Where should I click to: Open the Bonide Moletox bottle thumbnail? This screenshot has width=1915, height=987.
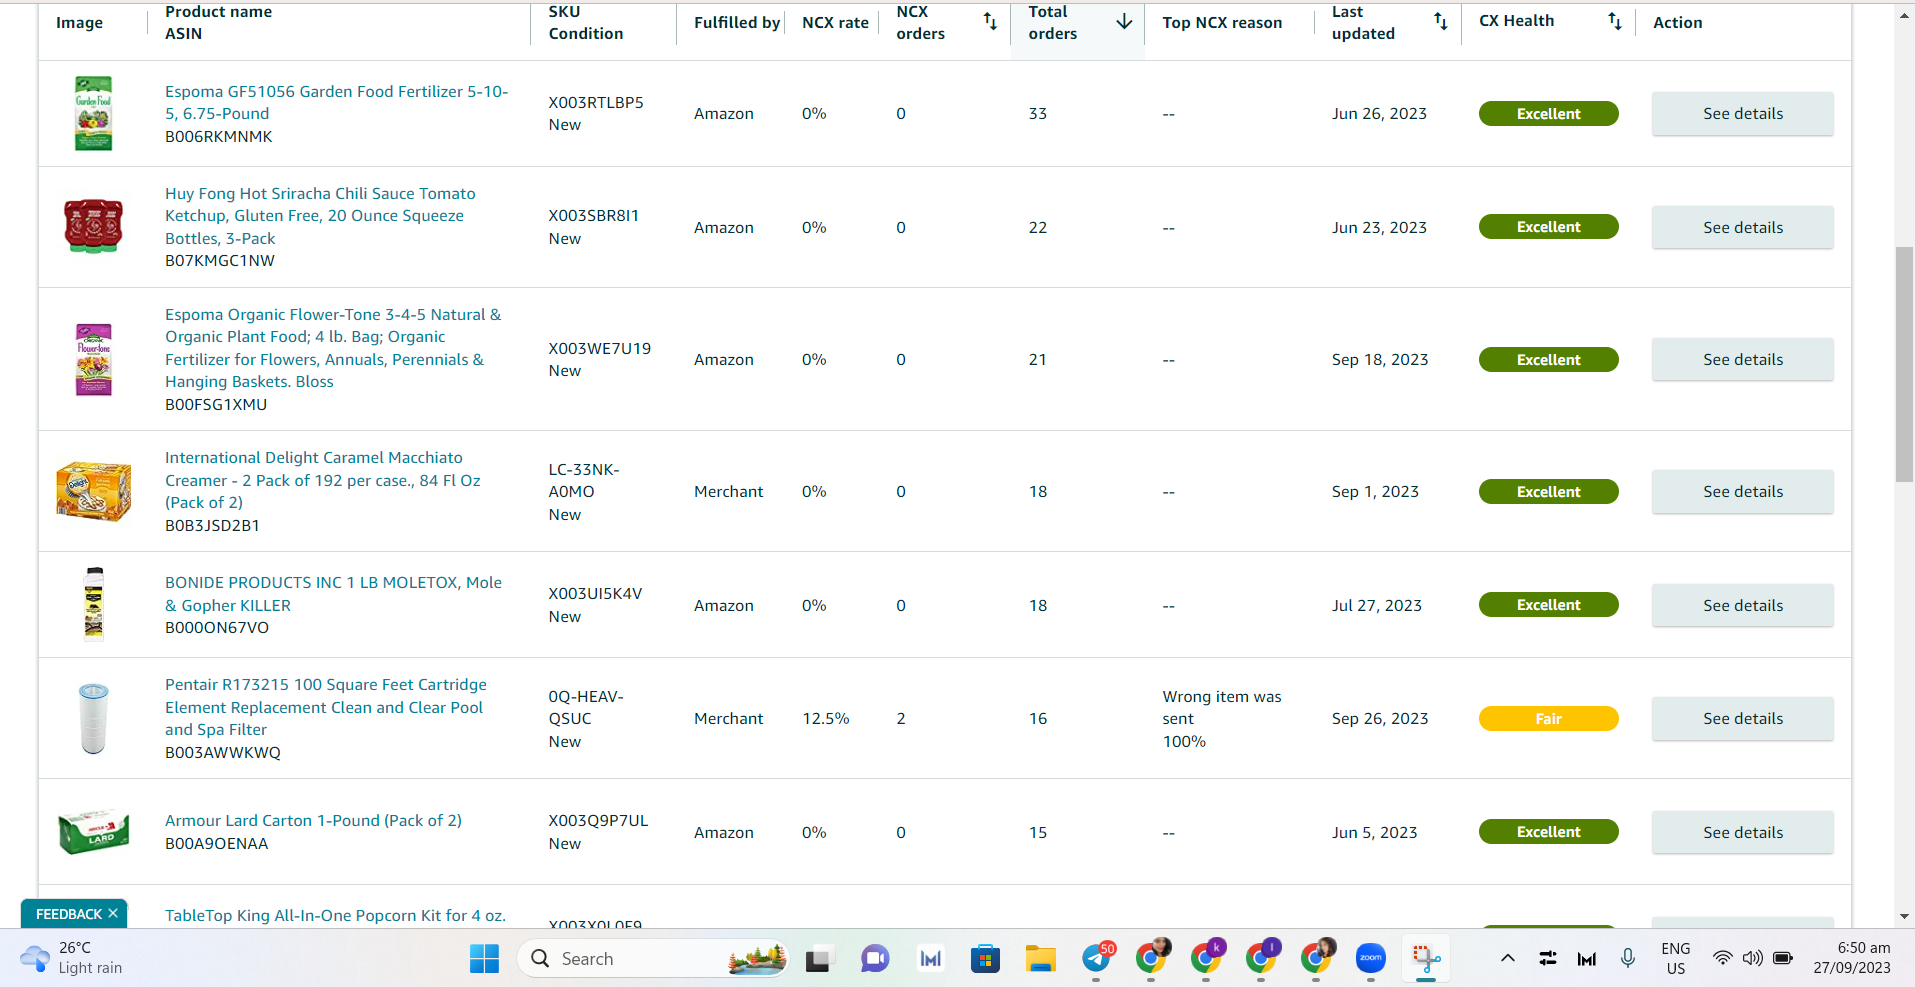pos(93,604)
